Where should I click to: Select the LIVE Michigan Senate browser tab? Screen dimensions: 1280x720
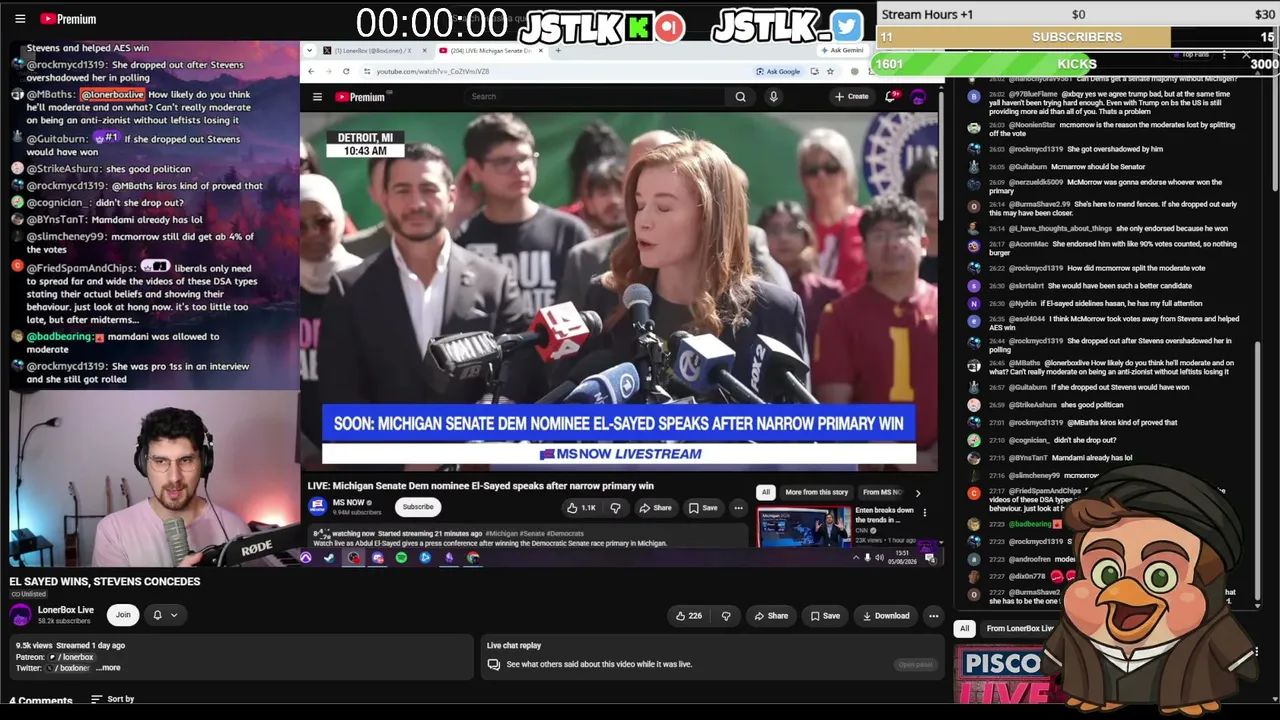[491, 50]
